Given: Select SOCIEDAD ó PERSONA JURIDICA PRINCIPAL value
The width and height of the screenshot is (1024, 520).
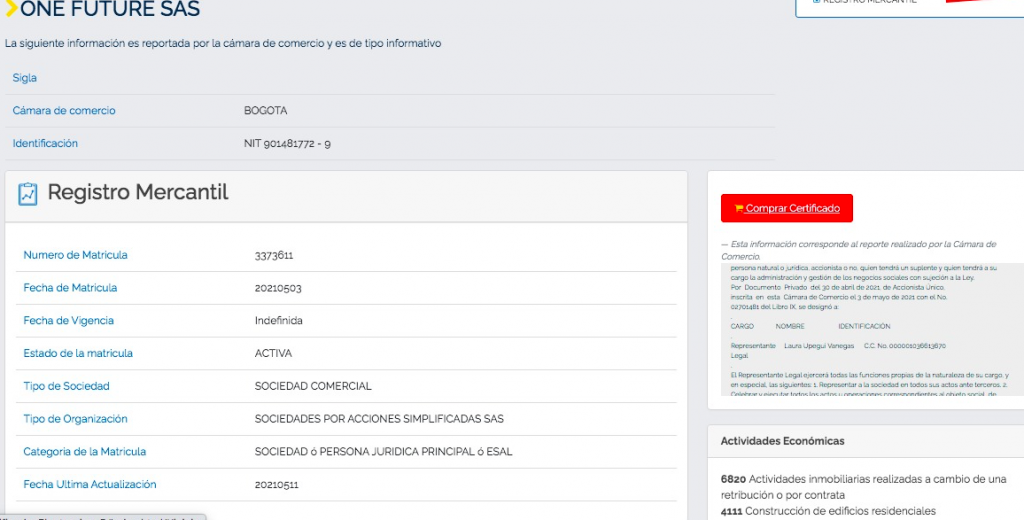Looking at the screenshot, I should point(383,451).
